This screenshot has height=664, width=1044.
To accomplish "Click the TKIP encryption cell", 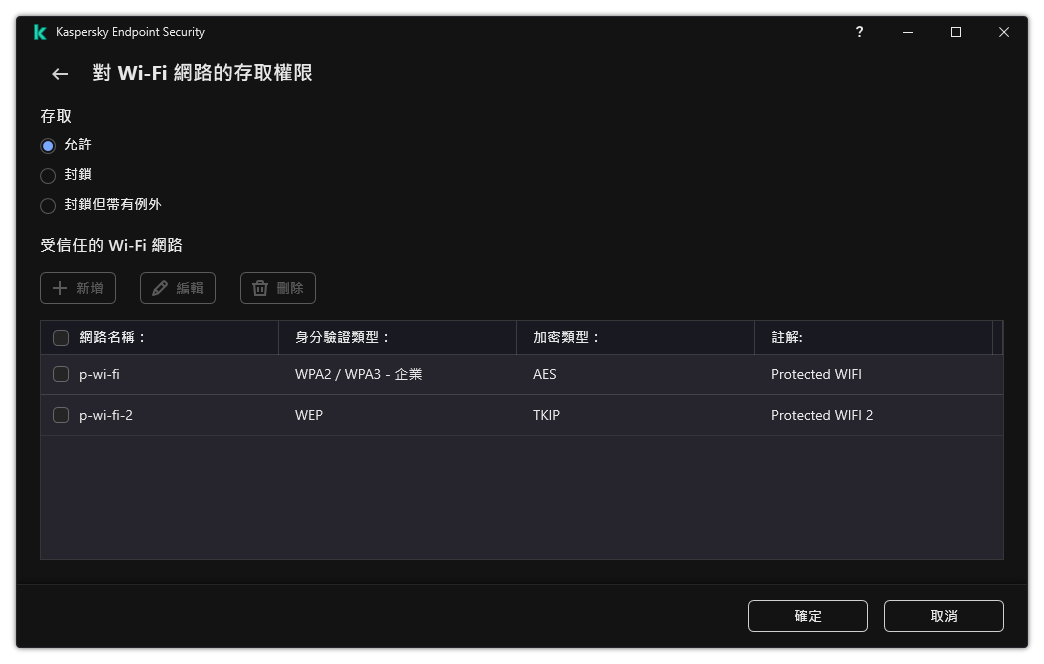I will pos(546,415).
